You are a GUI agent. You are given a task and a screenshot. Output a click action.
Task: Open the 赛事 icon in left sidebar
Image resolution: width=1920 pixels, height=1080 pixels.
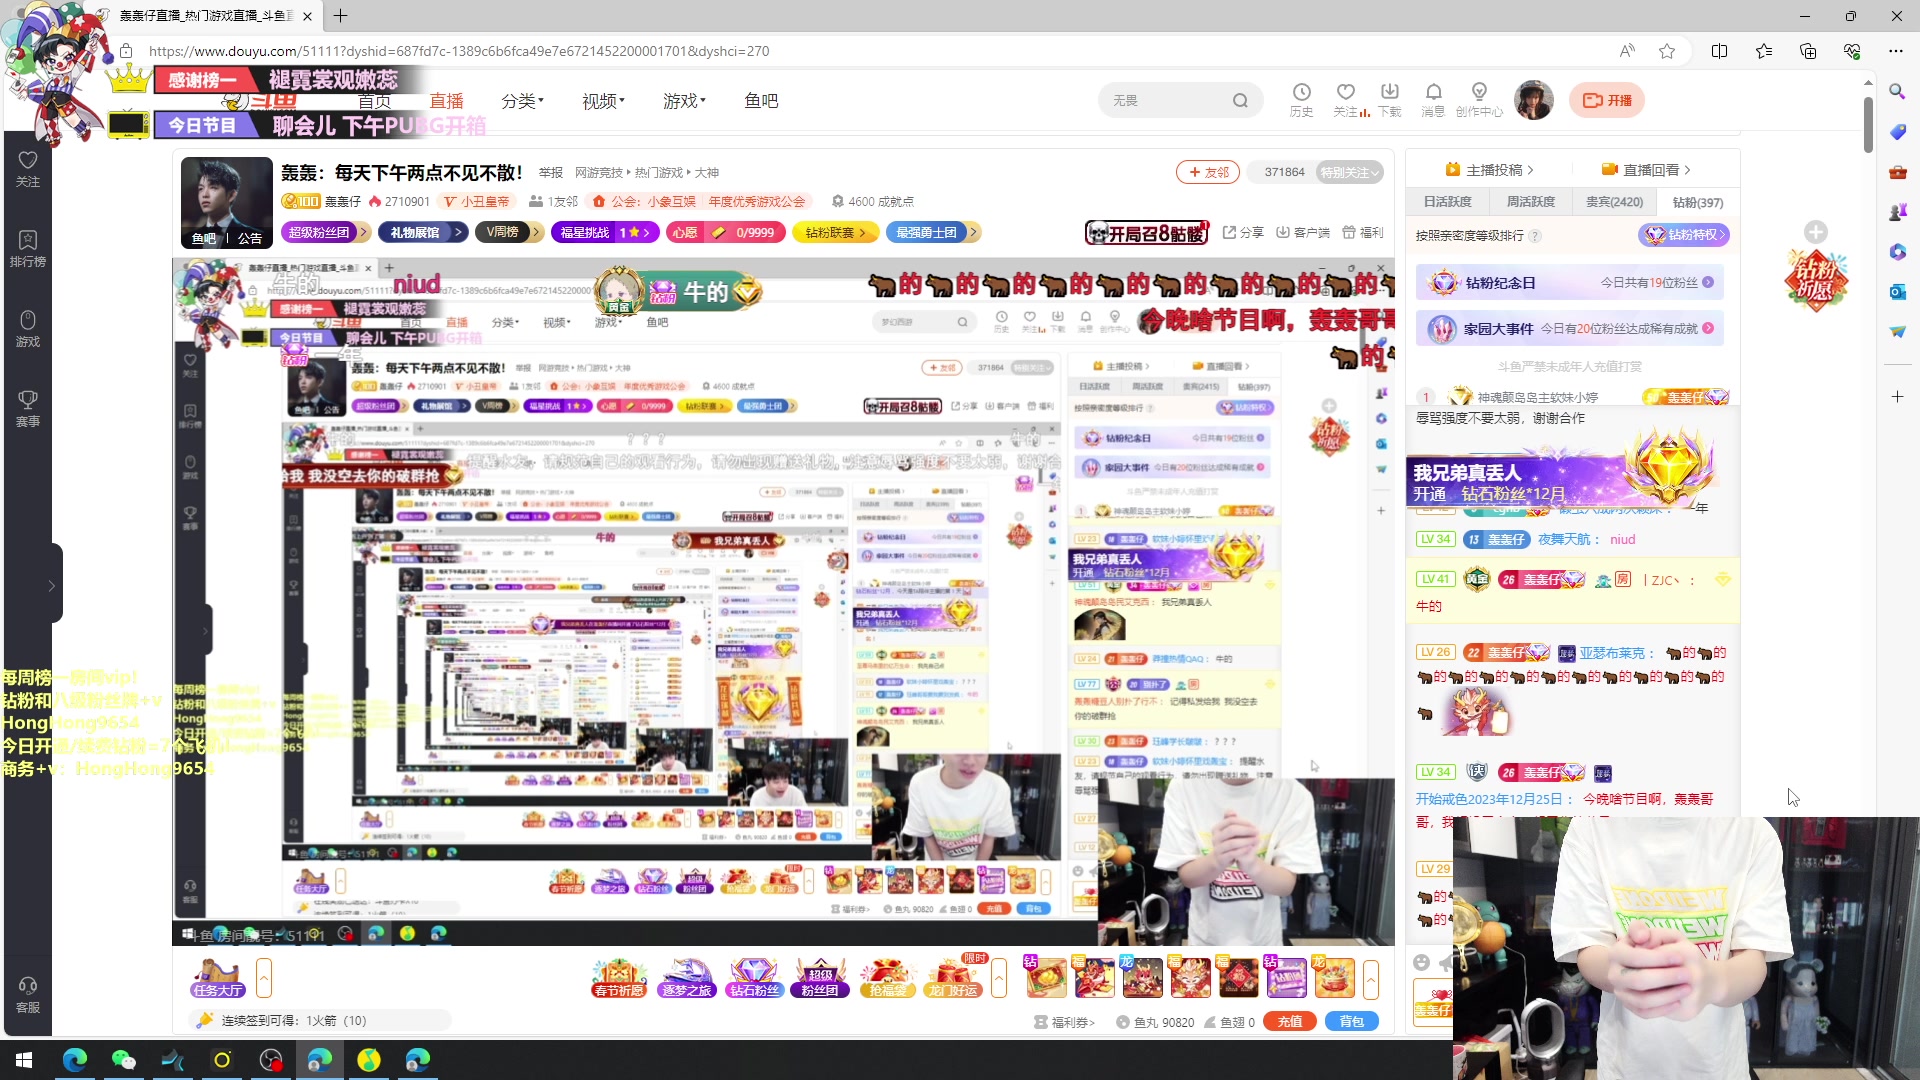click(27, 408)
